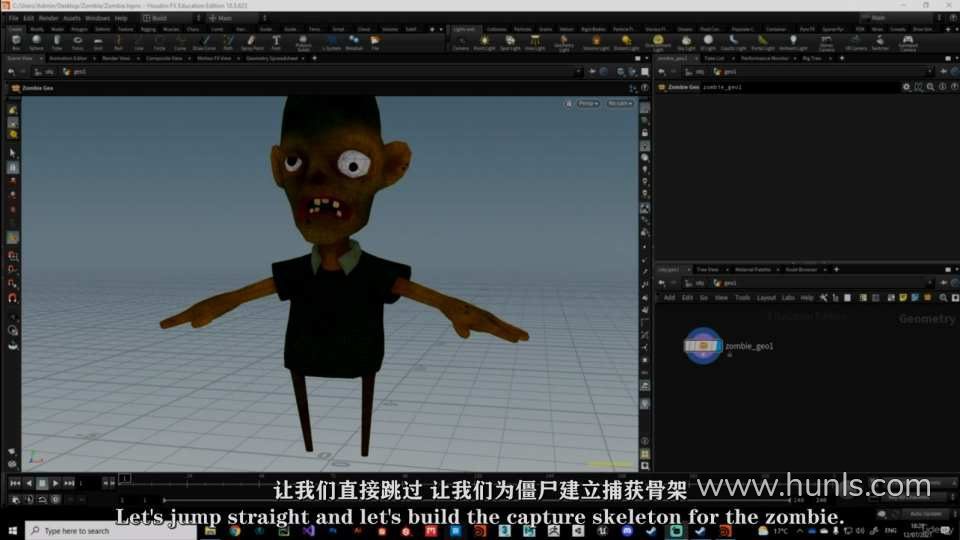Add a Point Light from the shelf

coord(484,42)
